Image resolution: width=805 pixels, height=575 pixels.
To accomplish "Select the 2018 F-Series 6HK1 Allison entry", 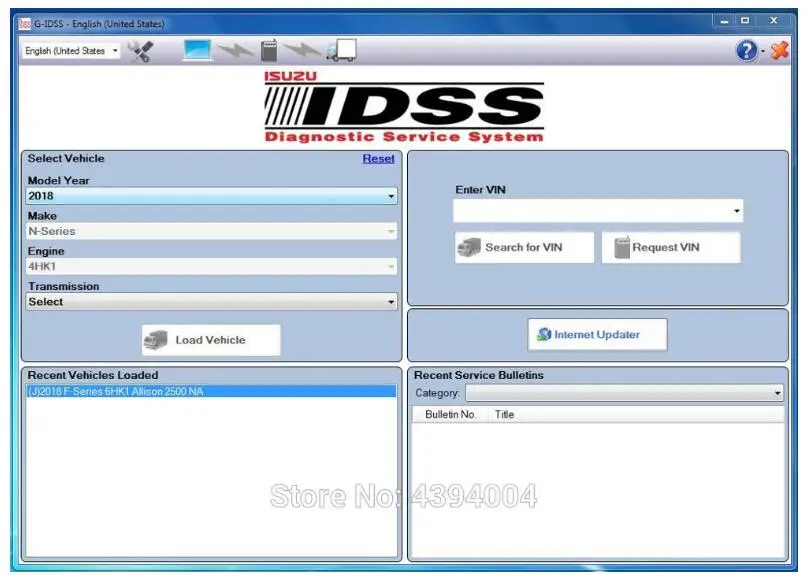I will (212, 391).
